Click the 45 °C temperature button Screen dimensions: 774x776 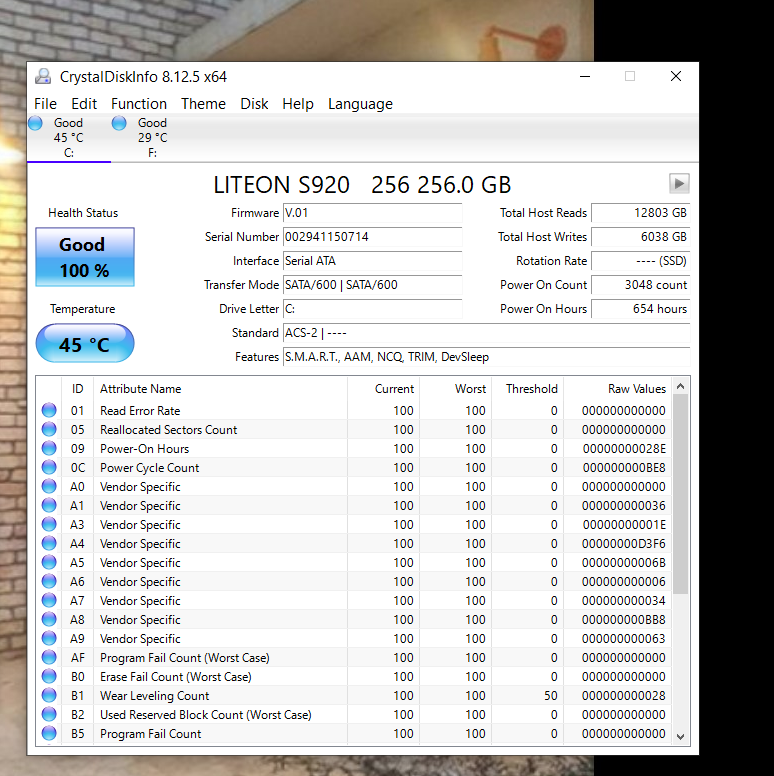click(85, 343)
